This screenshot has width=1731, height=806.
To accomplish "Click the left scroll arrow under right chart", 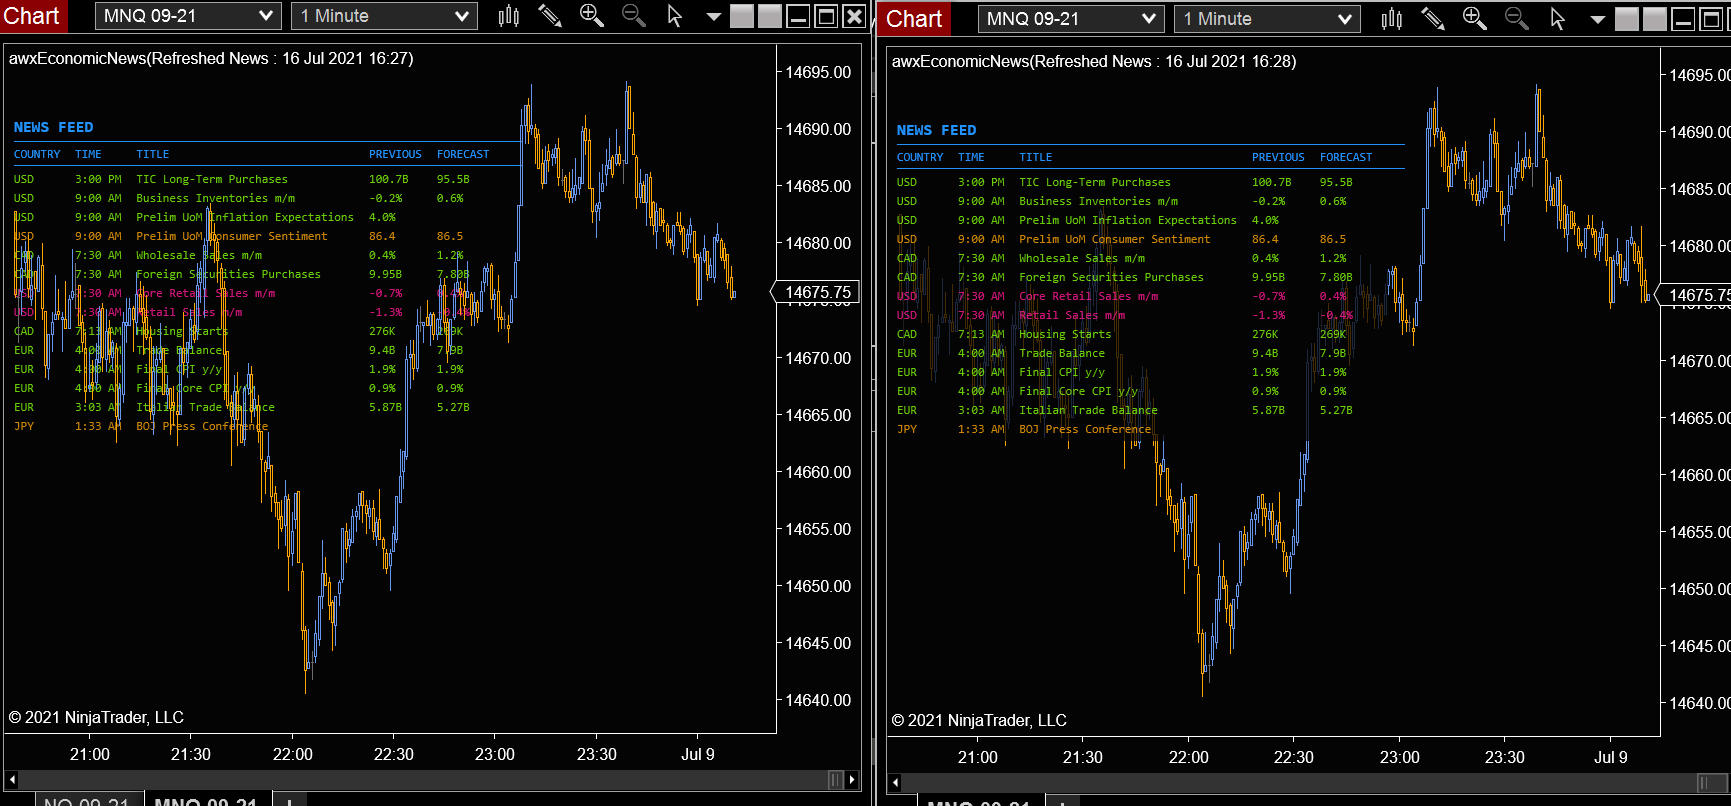I will click(x=895, y=783).
